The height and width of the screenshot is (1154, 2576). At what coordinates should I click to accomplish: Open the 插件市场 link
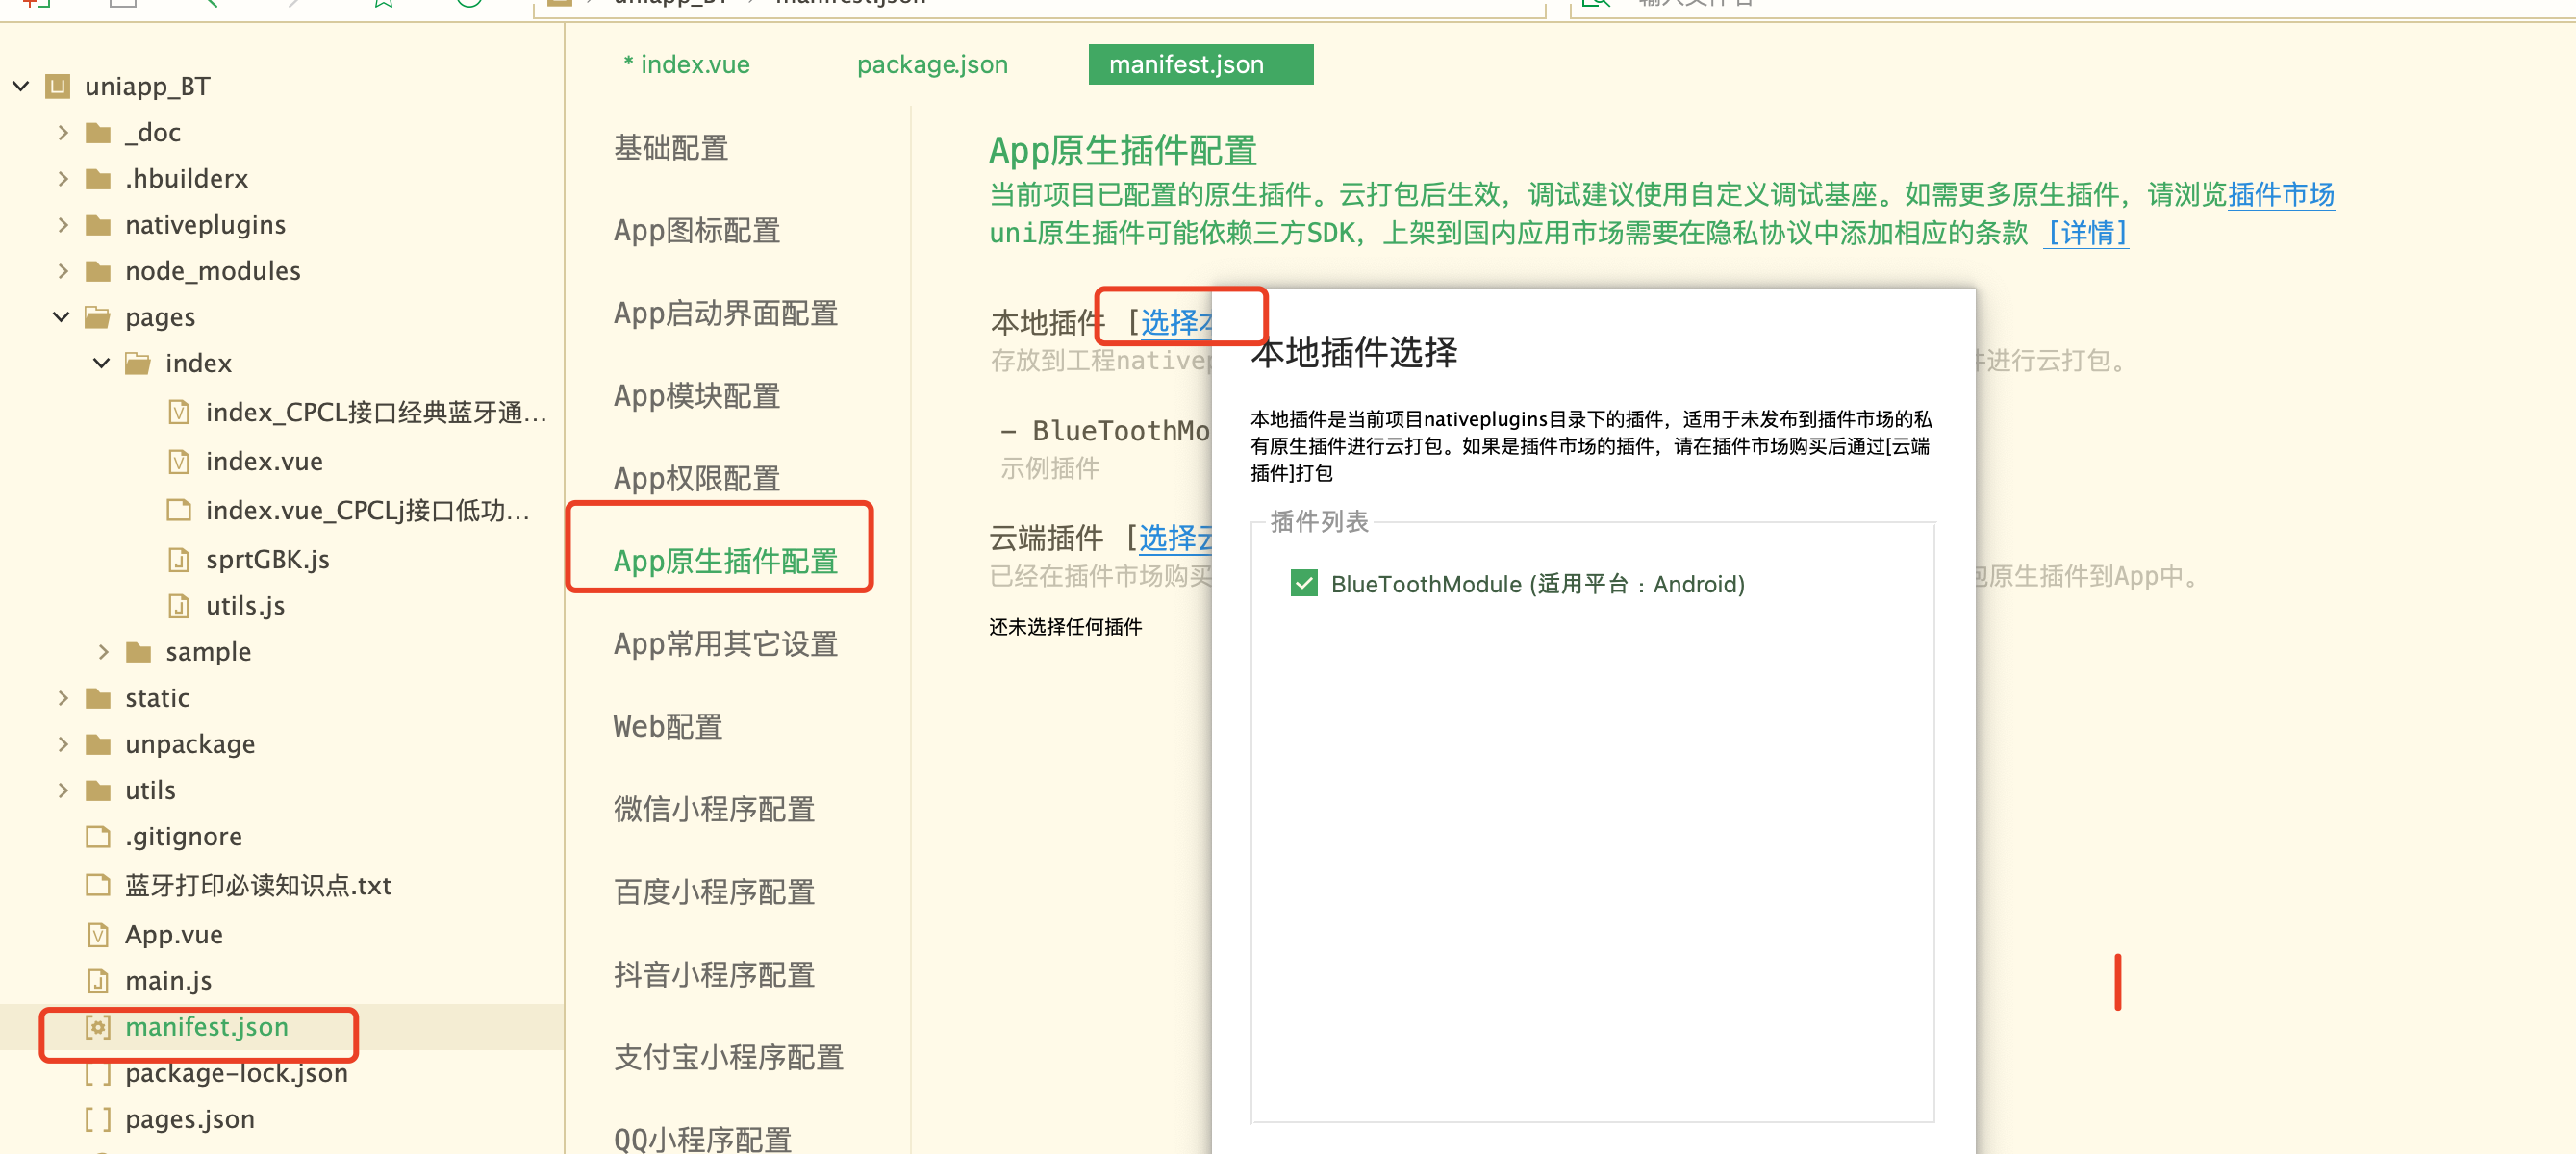point(2280,194)
